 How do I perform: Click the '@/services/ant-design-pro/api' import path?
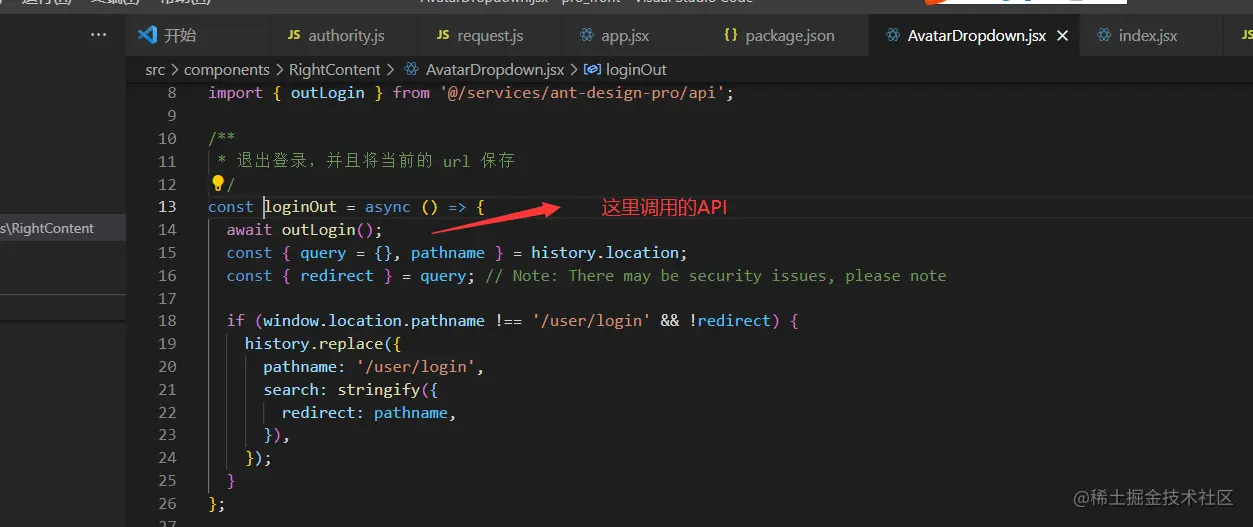[582, 93]
